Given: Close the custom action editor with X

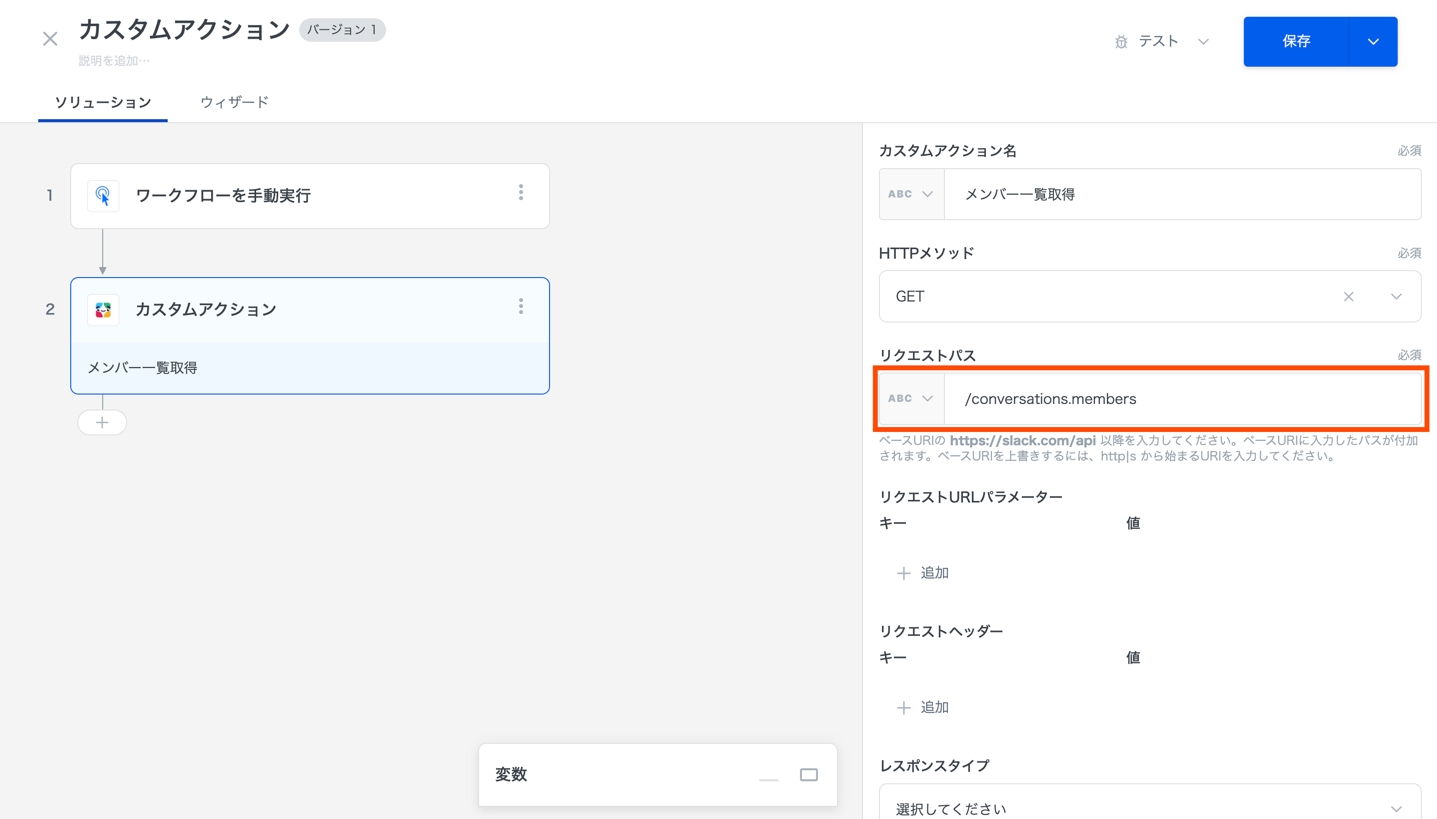Looking at the screenshot, I should click(x=50, y=39).
